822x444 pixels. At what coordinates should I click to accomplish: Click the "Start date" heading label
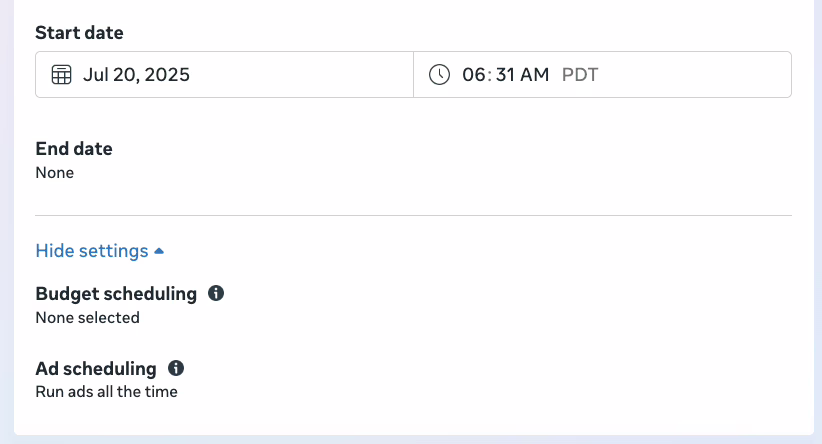(x=79, y=33)
